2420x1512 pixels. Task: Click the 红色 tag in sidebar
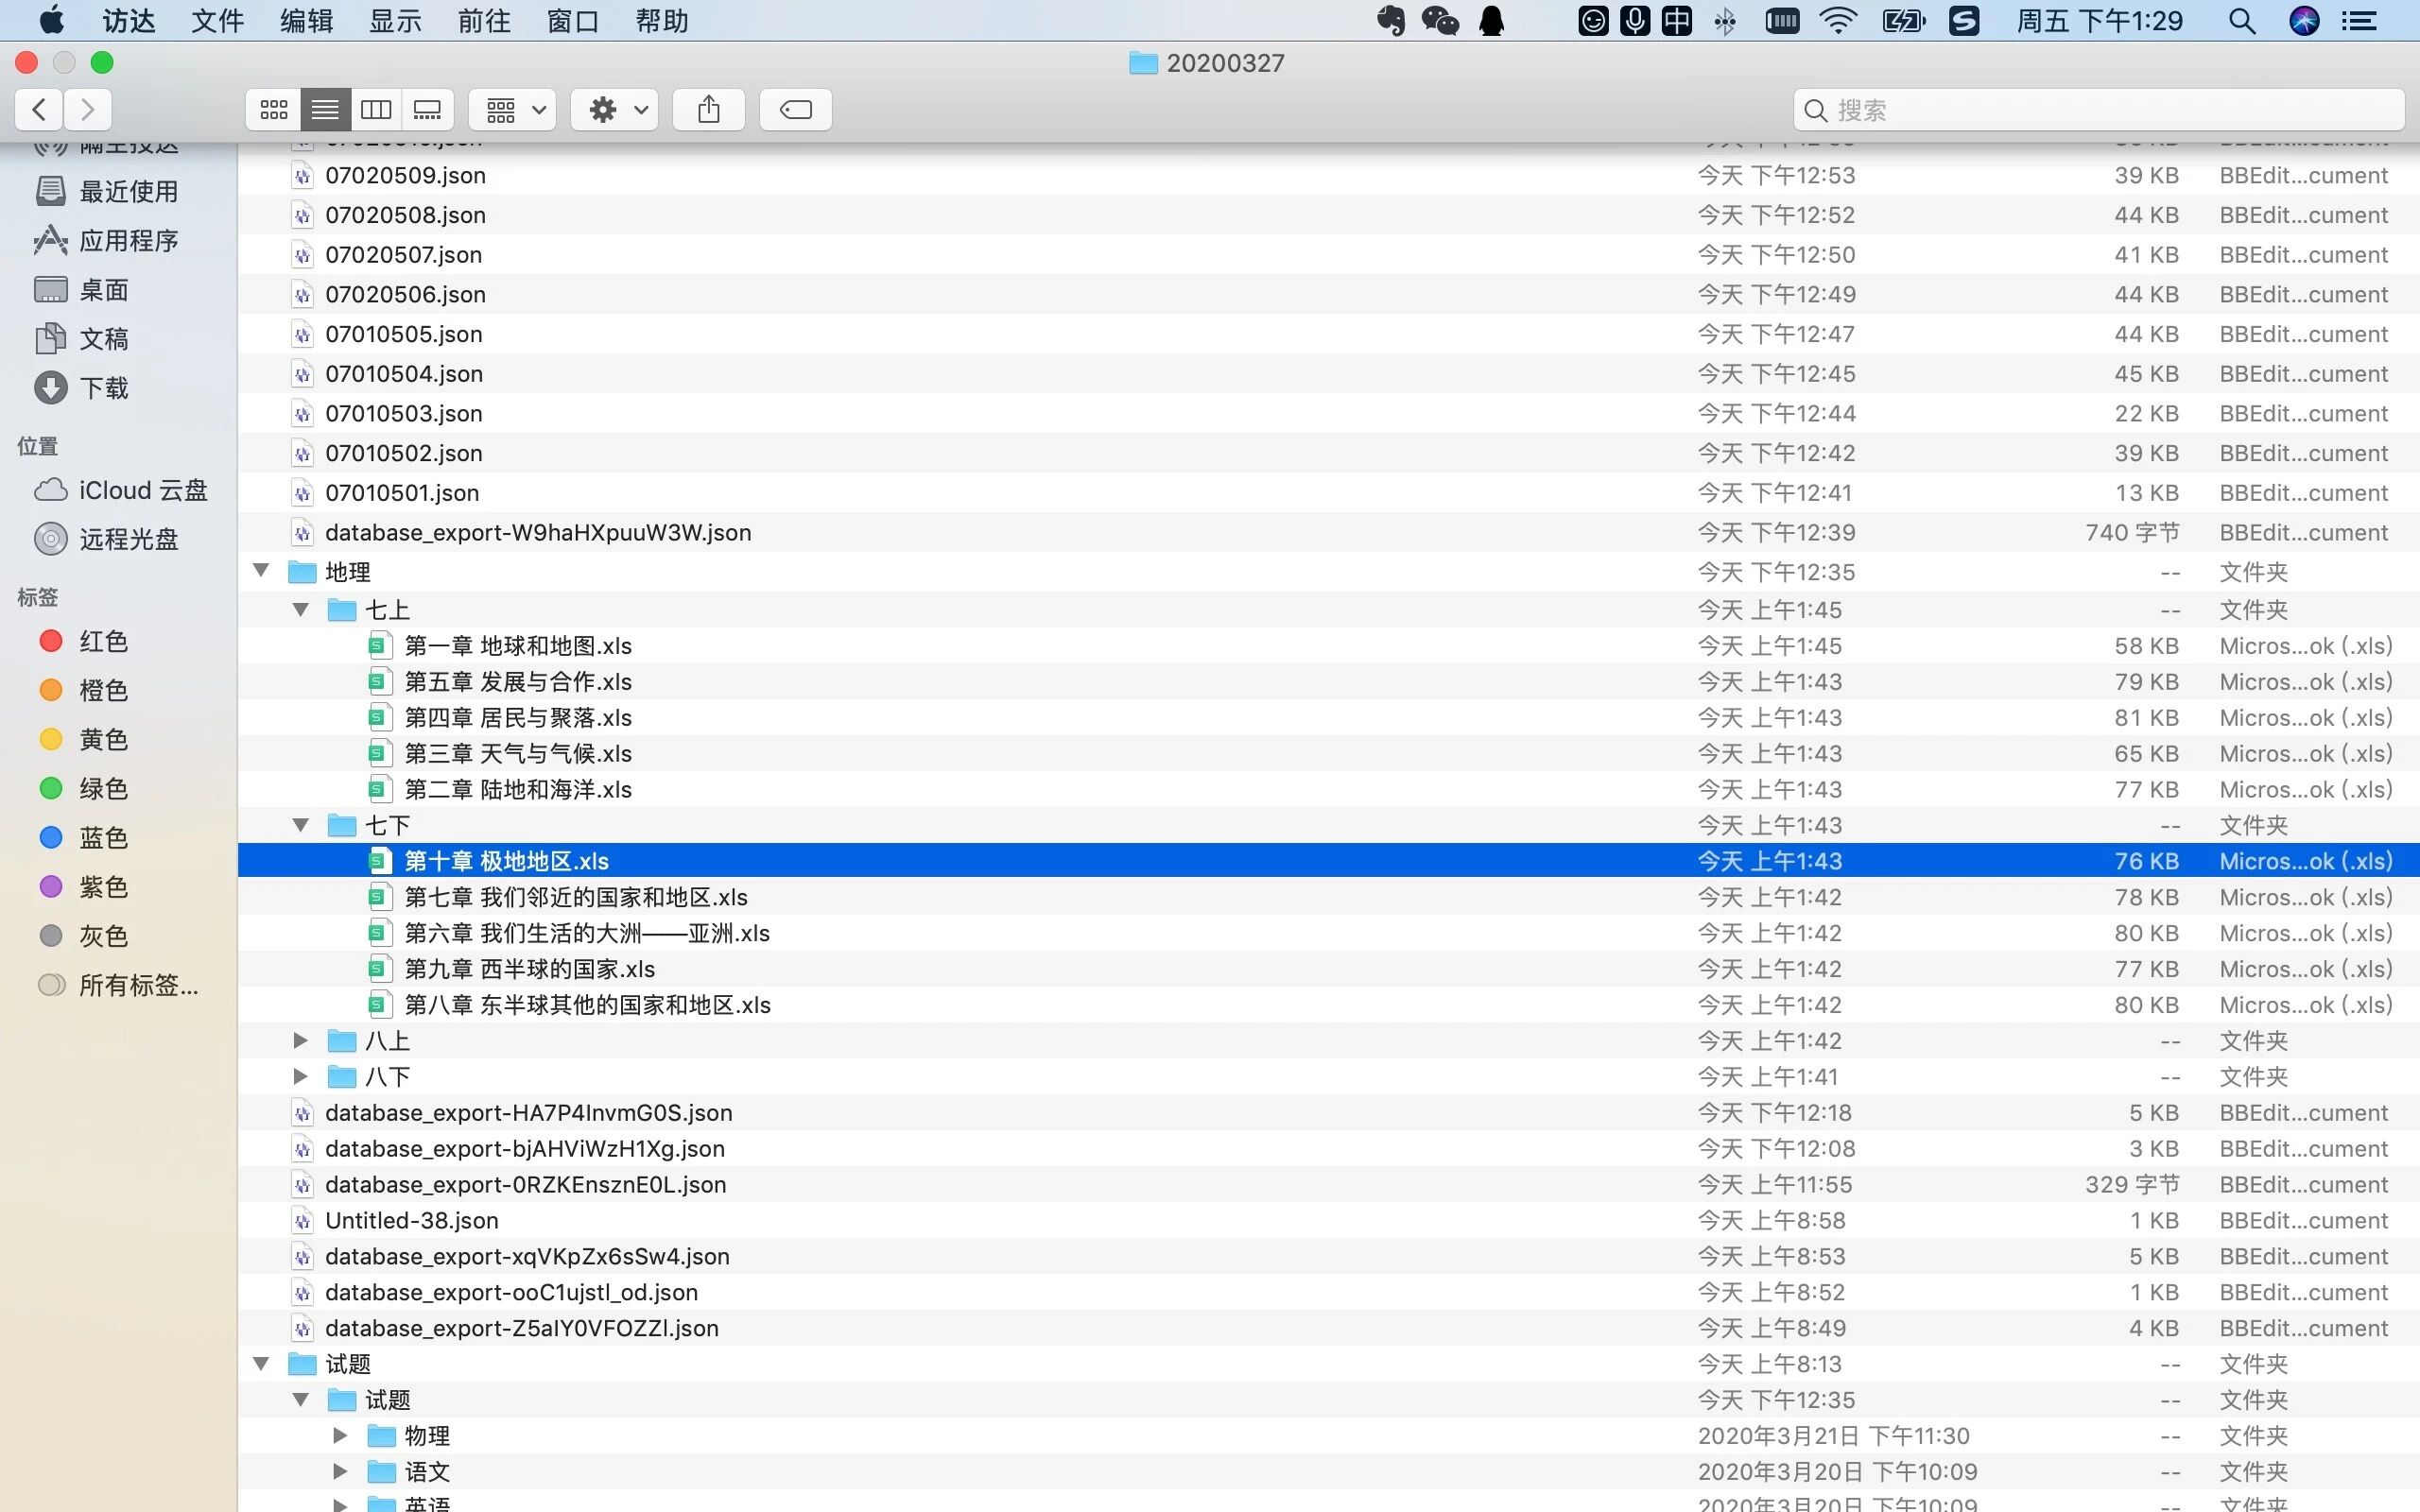pos(103,641)
